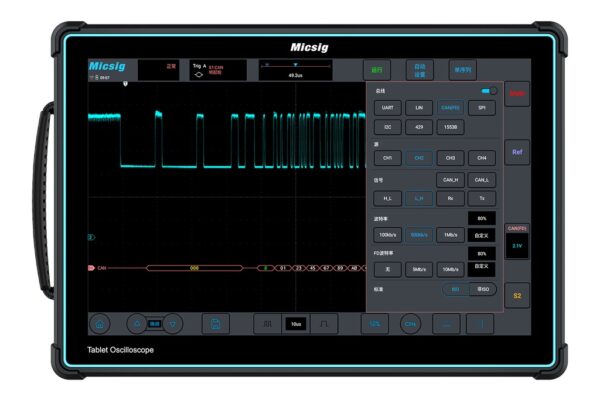Viewport: 600px width, 400px height.
Task: Edit baud rate 80% sample point
Action: tap(482, 218)
